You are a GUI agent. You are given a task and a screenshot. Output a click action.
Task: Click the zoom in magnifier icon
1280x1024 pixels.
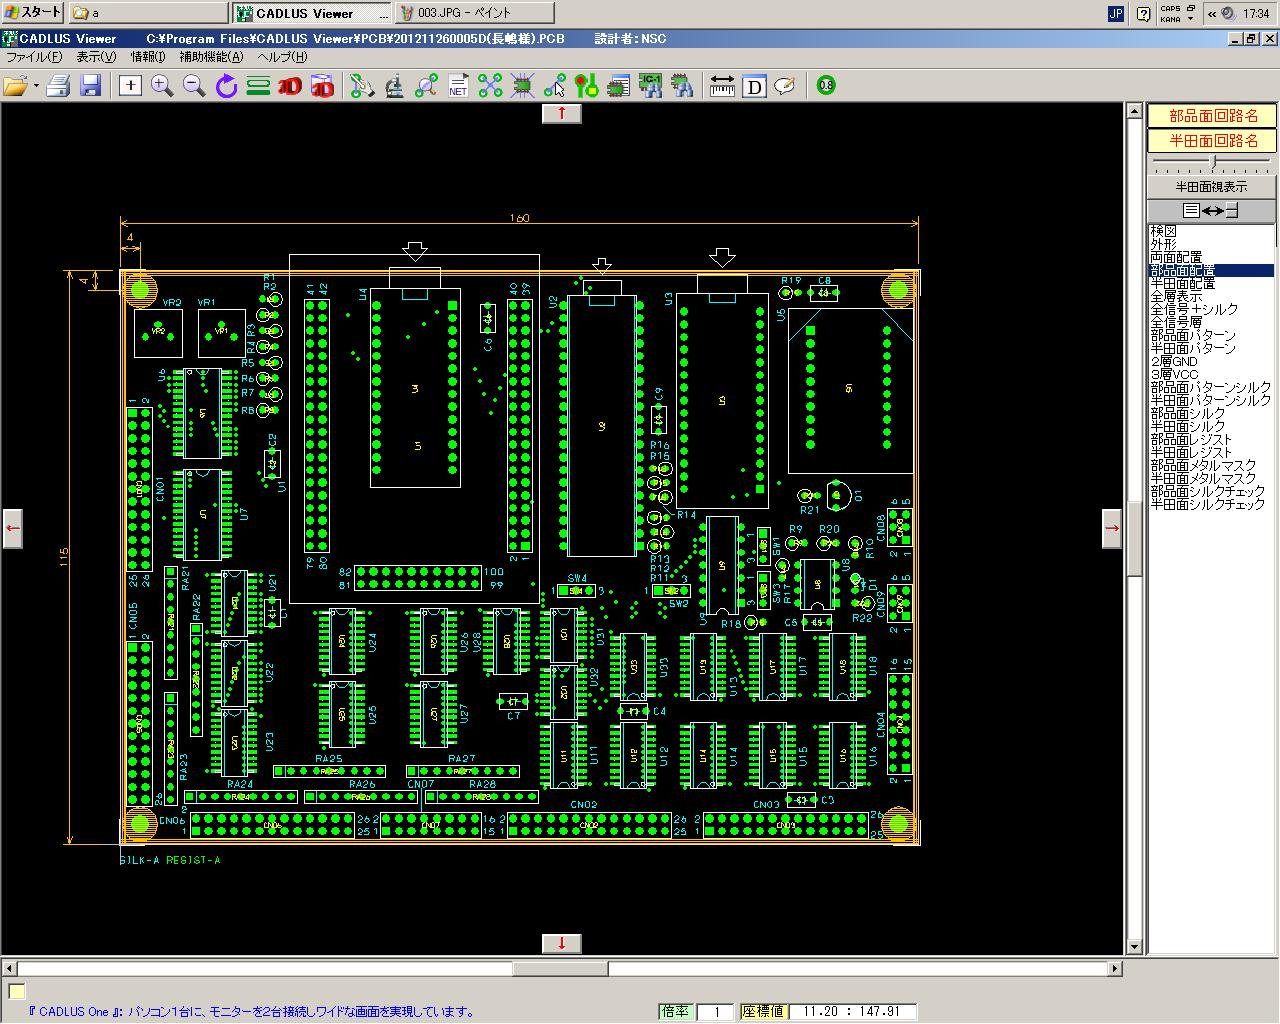coord(162,86)
